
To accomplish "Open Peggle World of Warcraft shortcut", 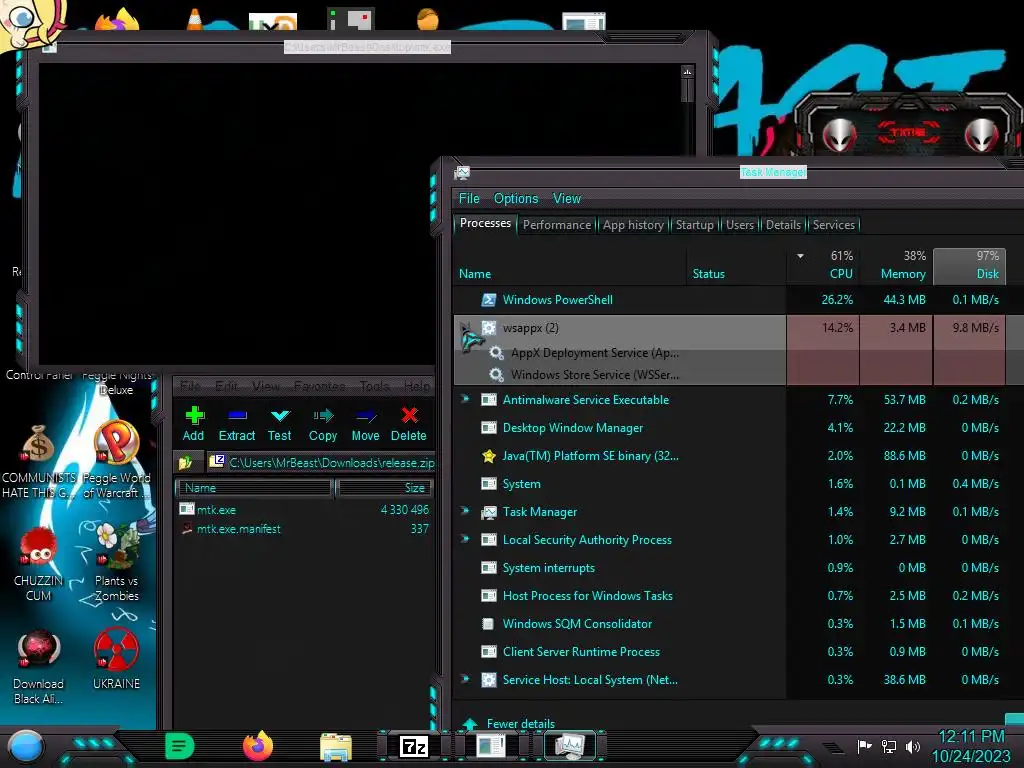I will click(x=116, y=459).
